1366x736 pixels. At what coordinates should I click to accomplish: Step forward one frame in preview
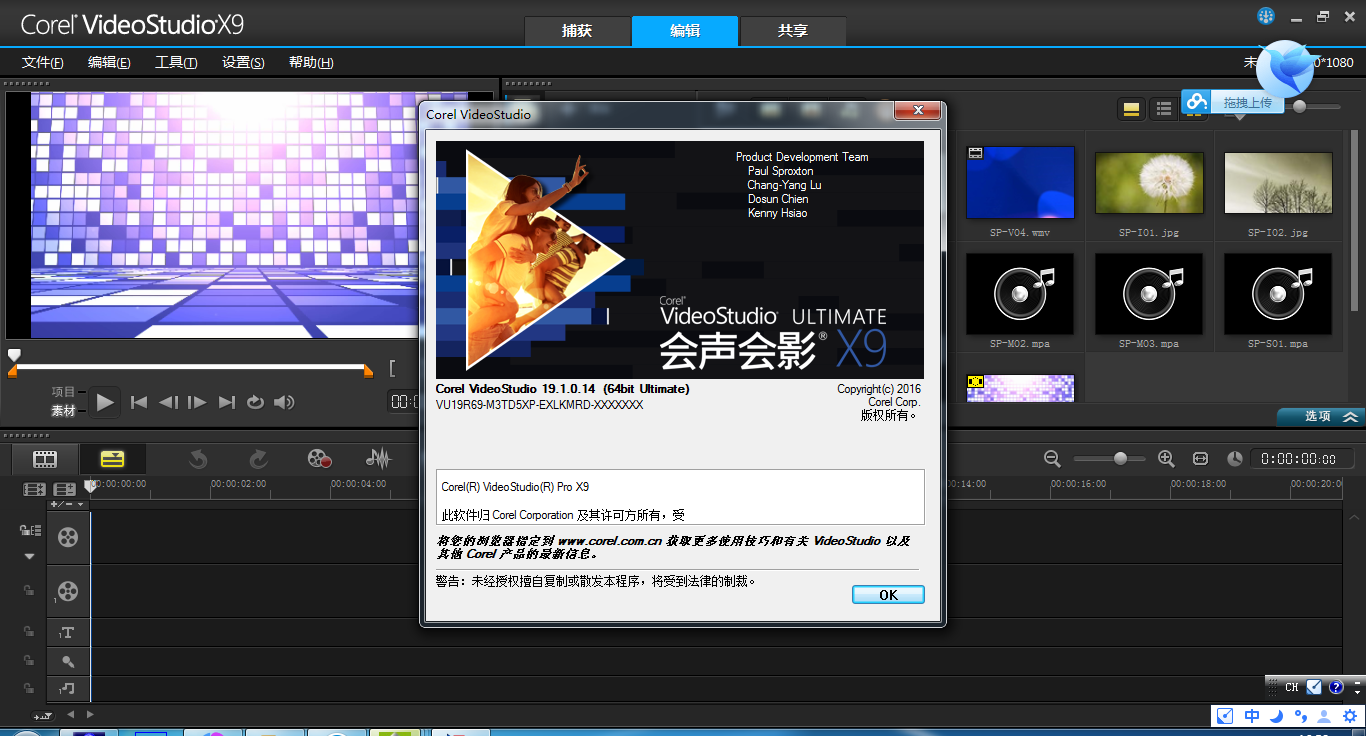pos(197,402)
